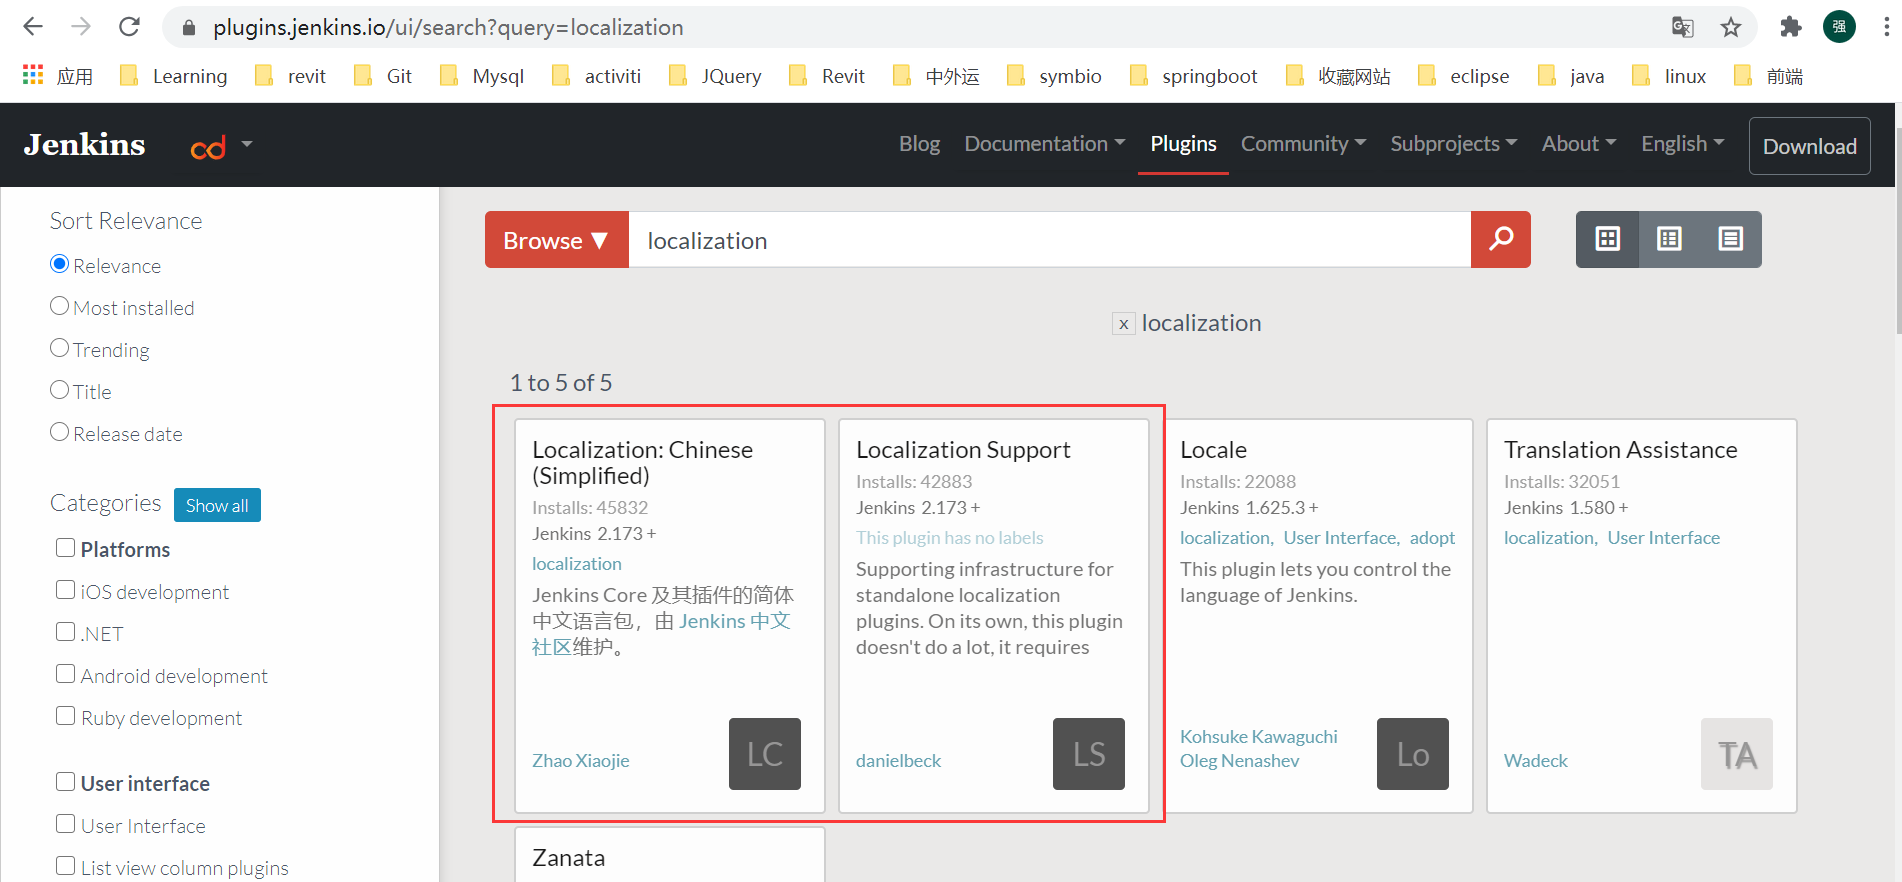Screen dimensions: 1902x882
Task: Open Wadeck maintainer link
Action: point(1536,761)
